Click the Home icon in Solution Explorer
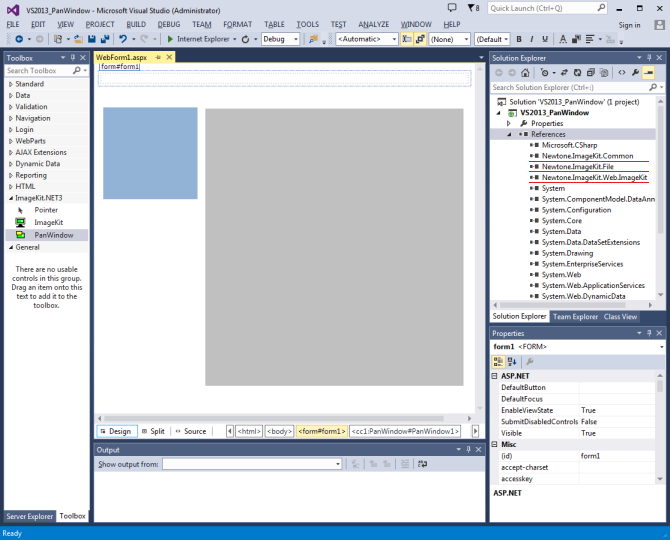670x540 pixels. 525,73
